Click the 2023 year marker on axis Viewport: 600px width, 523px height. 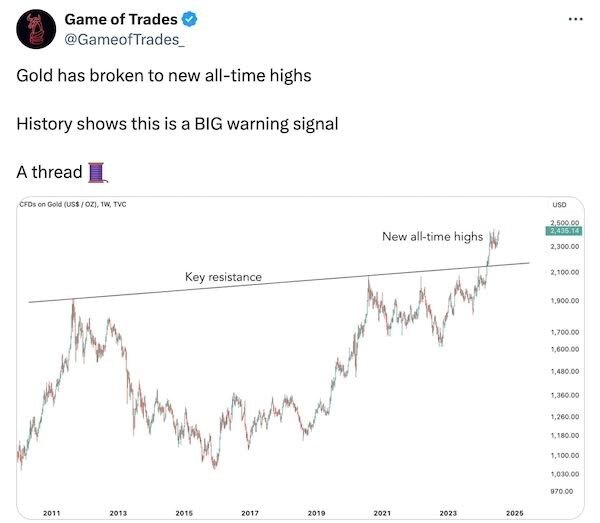448,513
